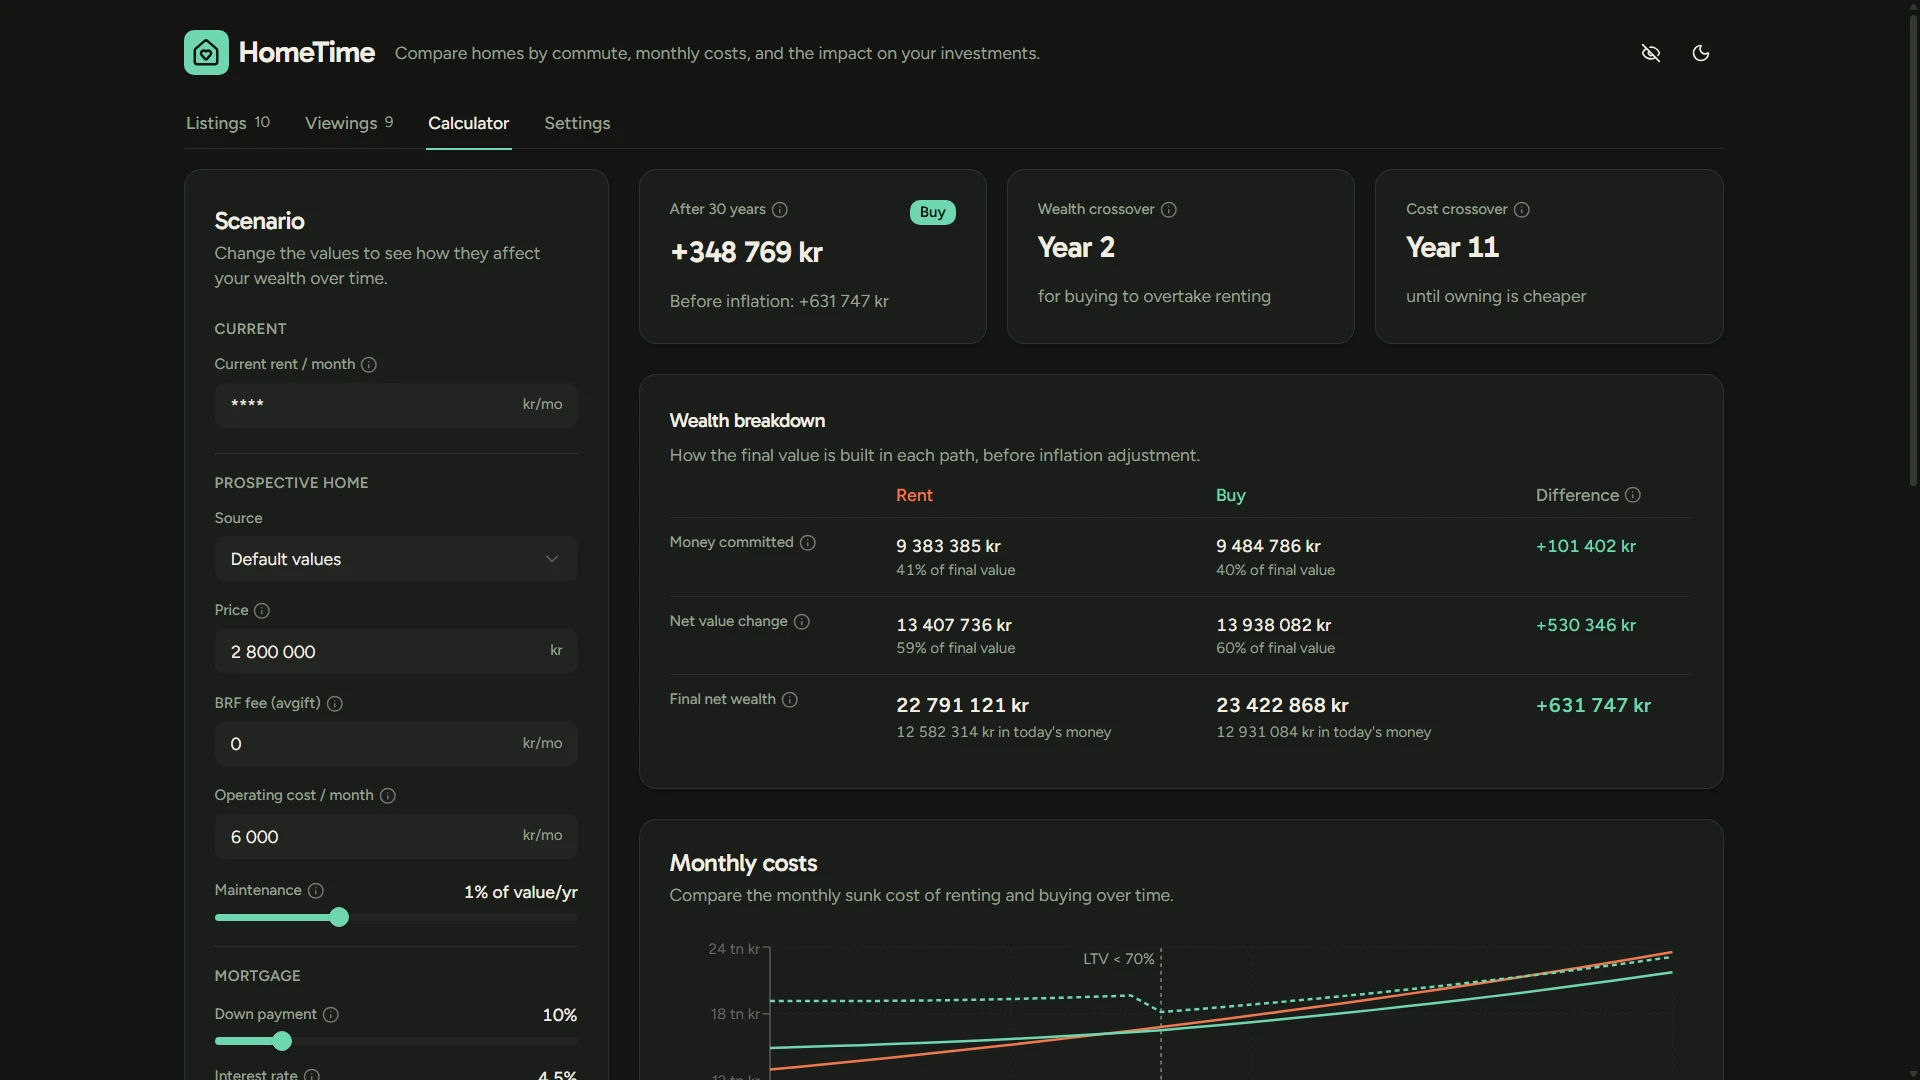Show info for BRF fee (avgift)
The height and width of the screenshot is (1080, 1920).
point(335,703)
